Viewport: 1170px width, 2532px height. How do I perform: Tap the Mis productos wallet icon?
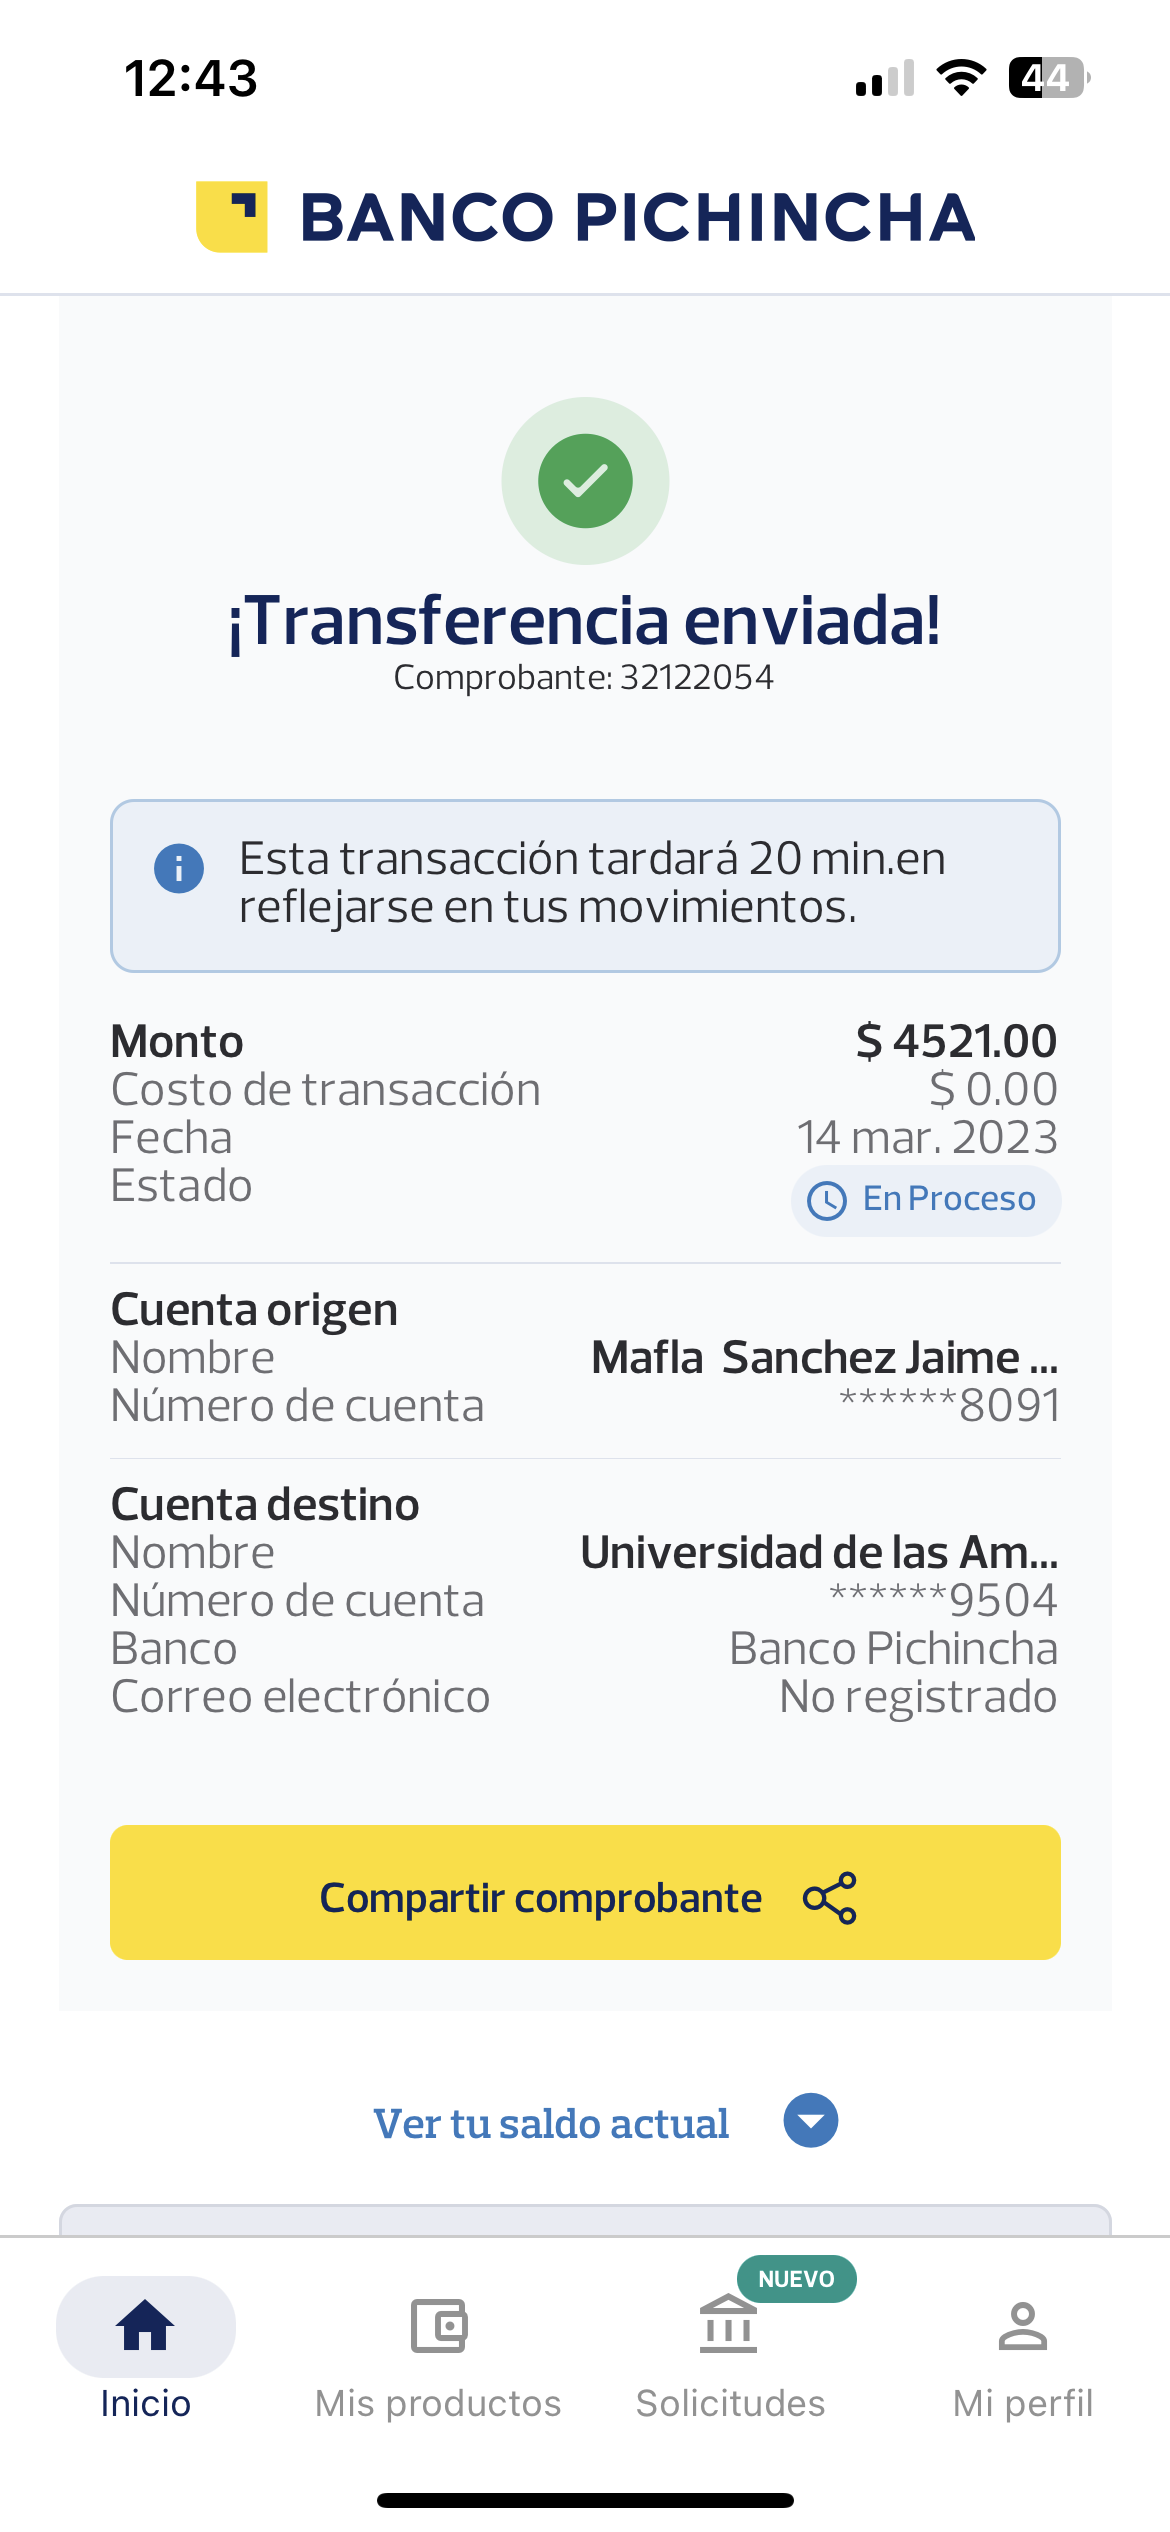click(439, 2325)
